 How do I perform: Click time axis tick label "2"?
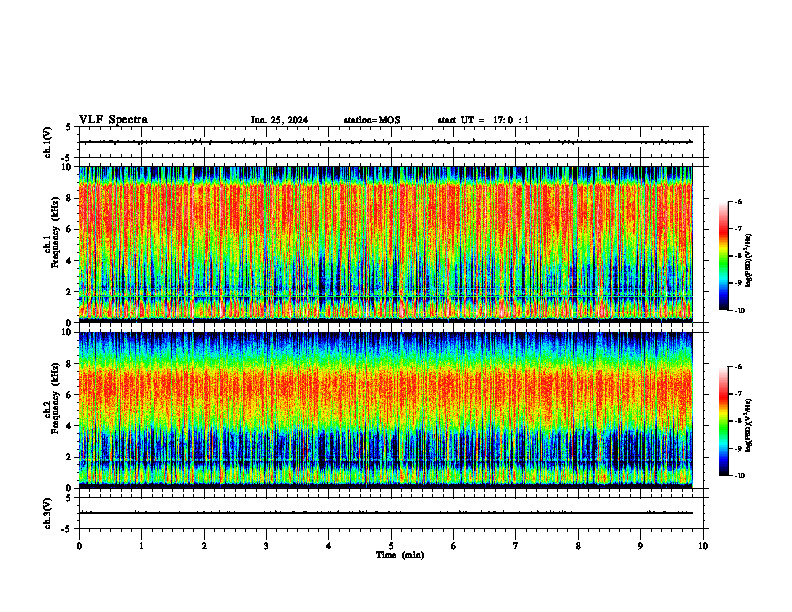coord(204,546)
